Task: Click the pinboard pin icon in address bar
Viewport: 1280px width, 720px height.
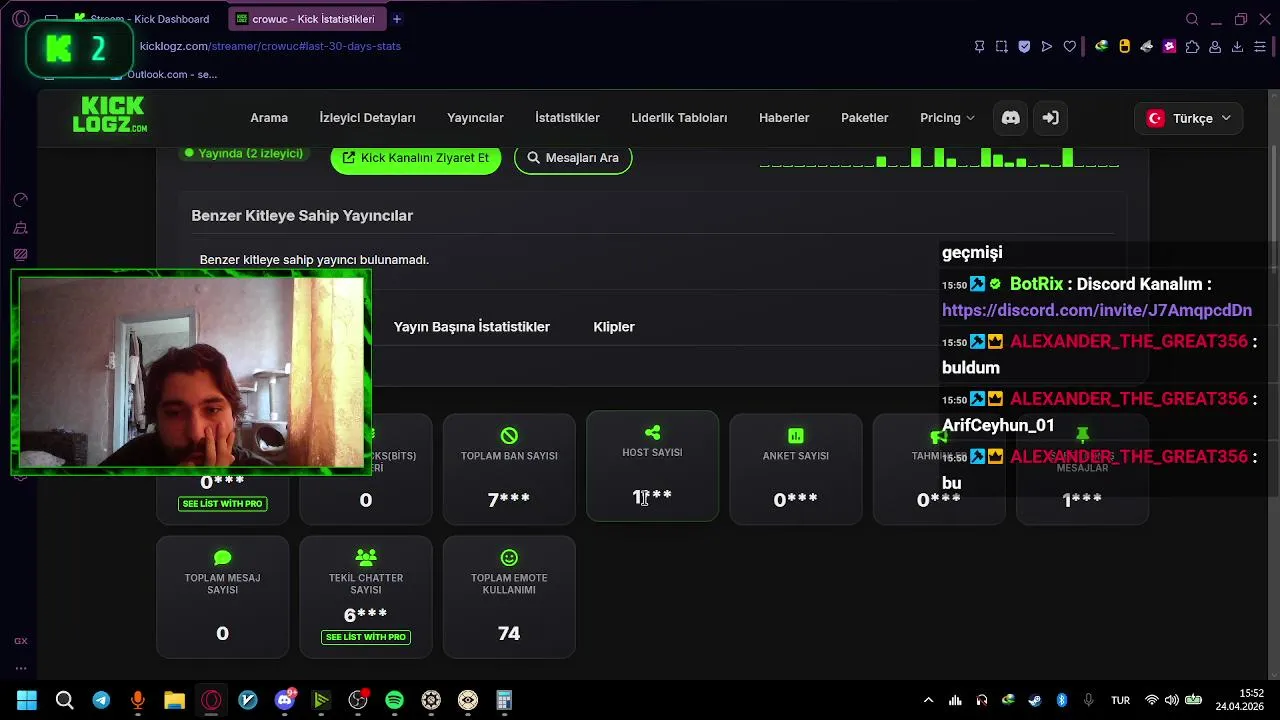Action: point(979,46)
